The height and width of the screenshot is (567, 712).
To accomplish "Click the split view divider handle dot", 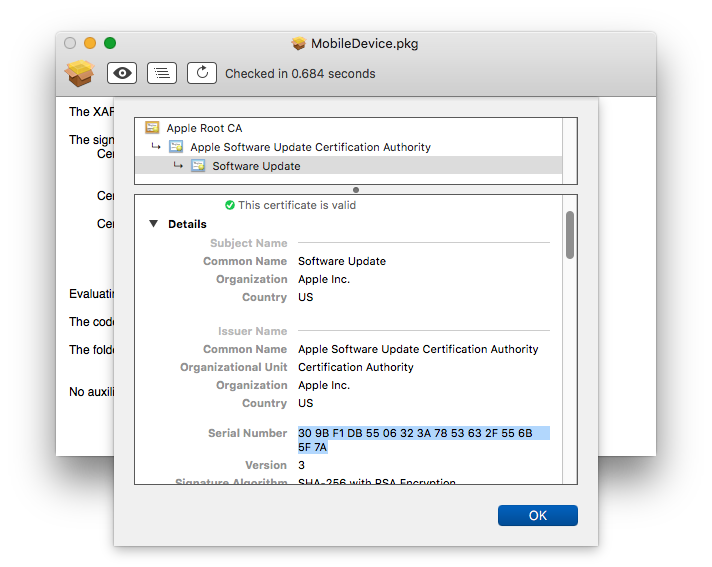I will click(x=356, y=190).
